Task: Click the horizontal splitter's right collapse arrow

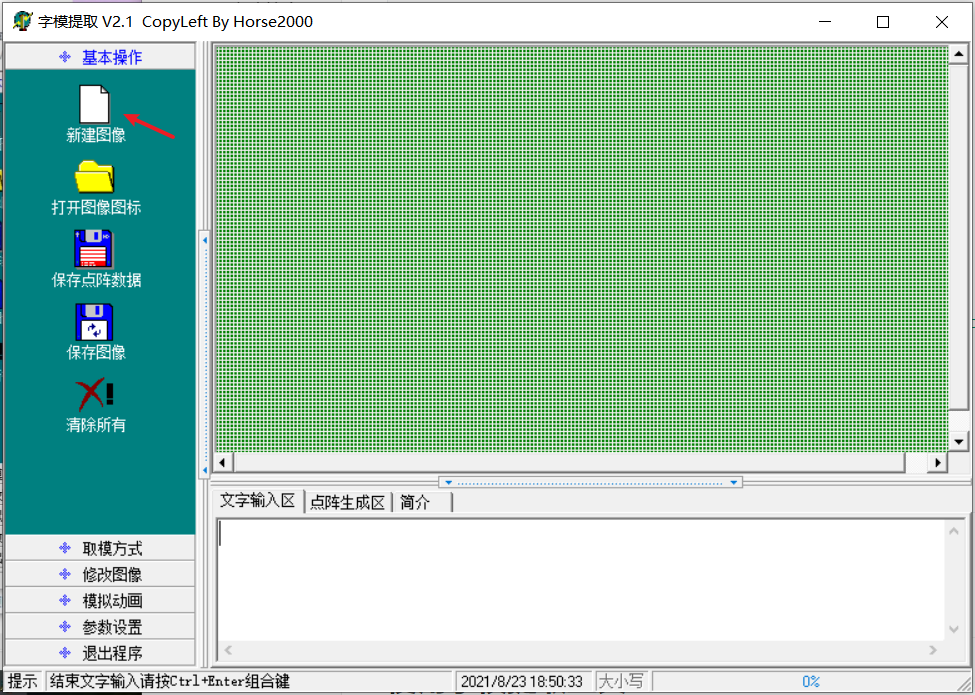Action: point(734,482)
